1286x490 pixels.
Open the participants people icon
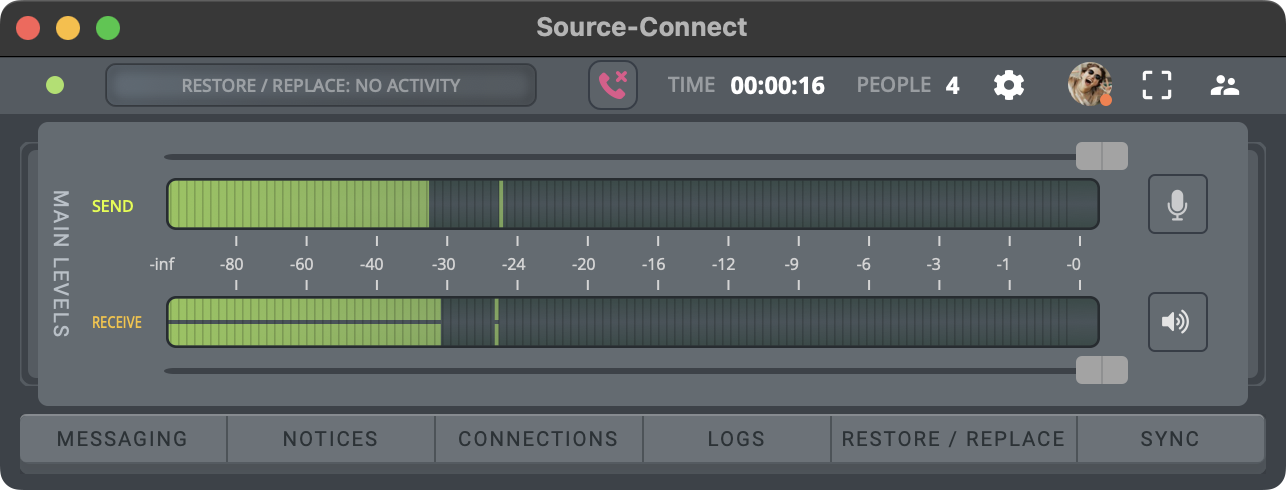[1224, 85]
